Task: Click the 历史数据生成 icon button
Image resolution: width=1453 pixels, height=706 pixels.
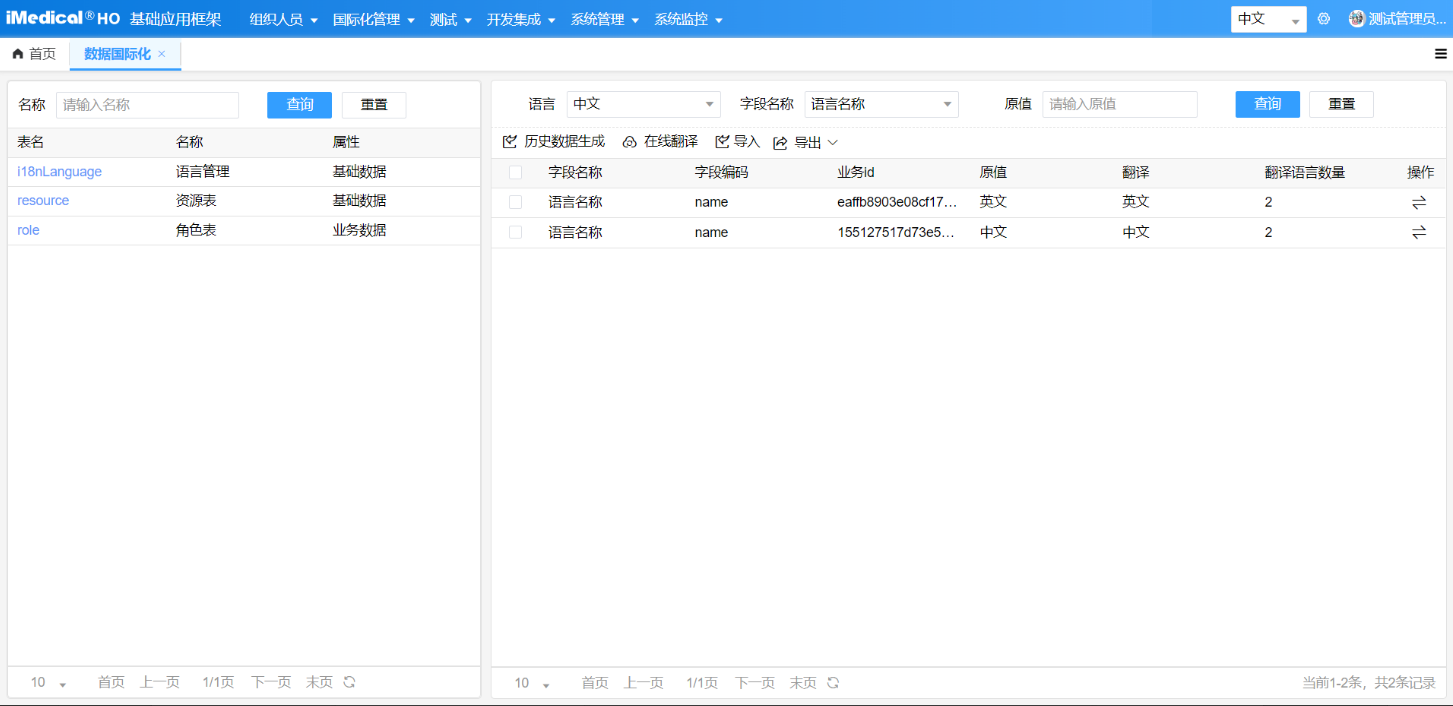Action: coord(510,142)
